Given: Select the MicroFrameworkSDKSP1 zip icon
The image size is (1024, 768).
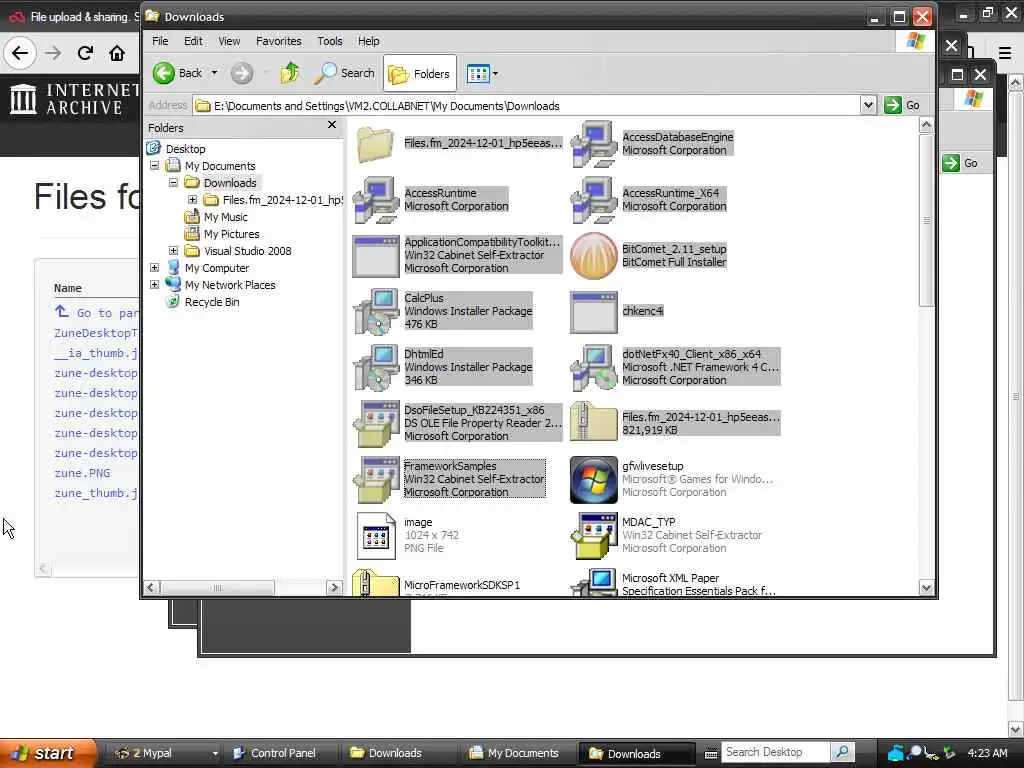Looking at the screenshot, I should coord(376,583).
